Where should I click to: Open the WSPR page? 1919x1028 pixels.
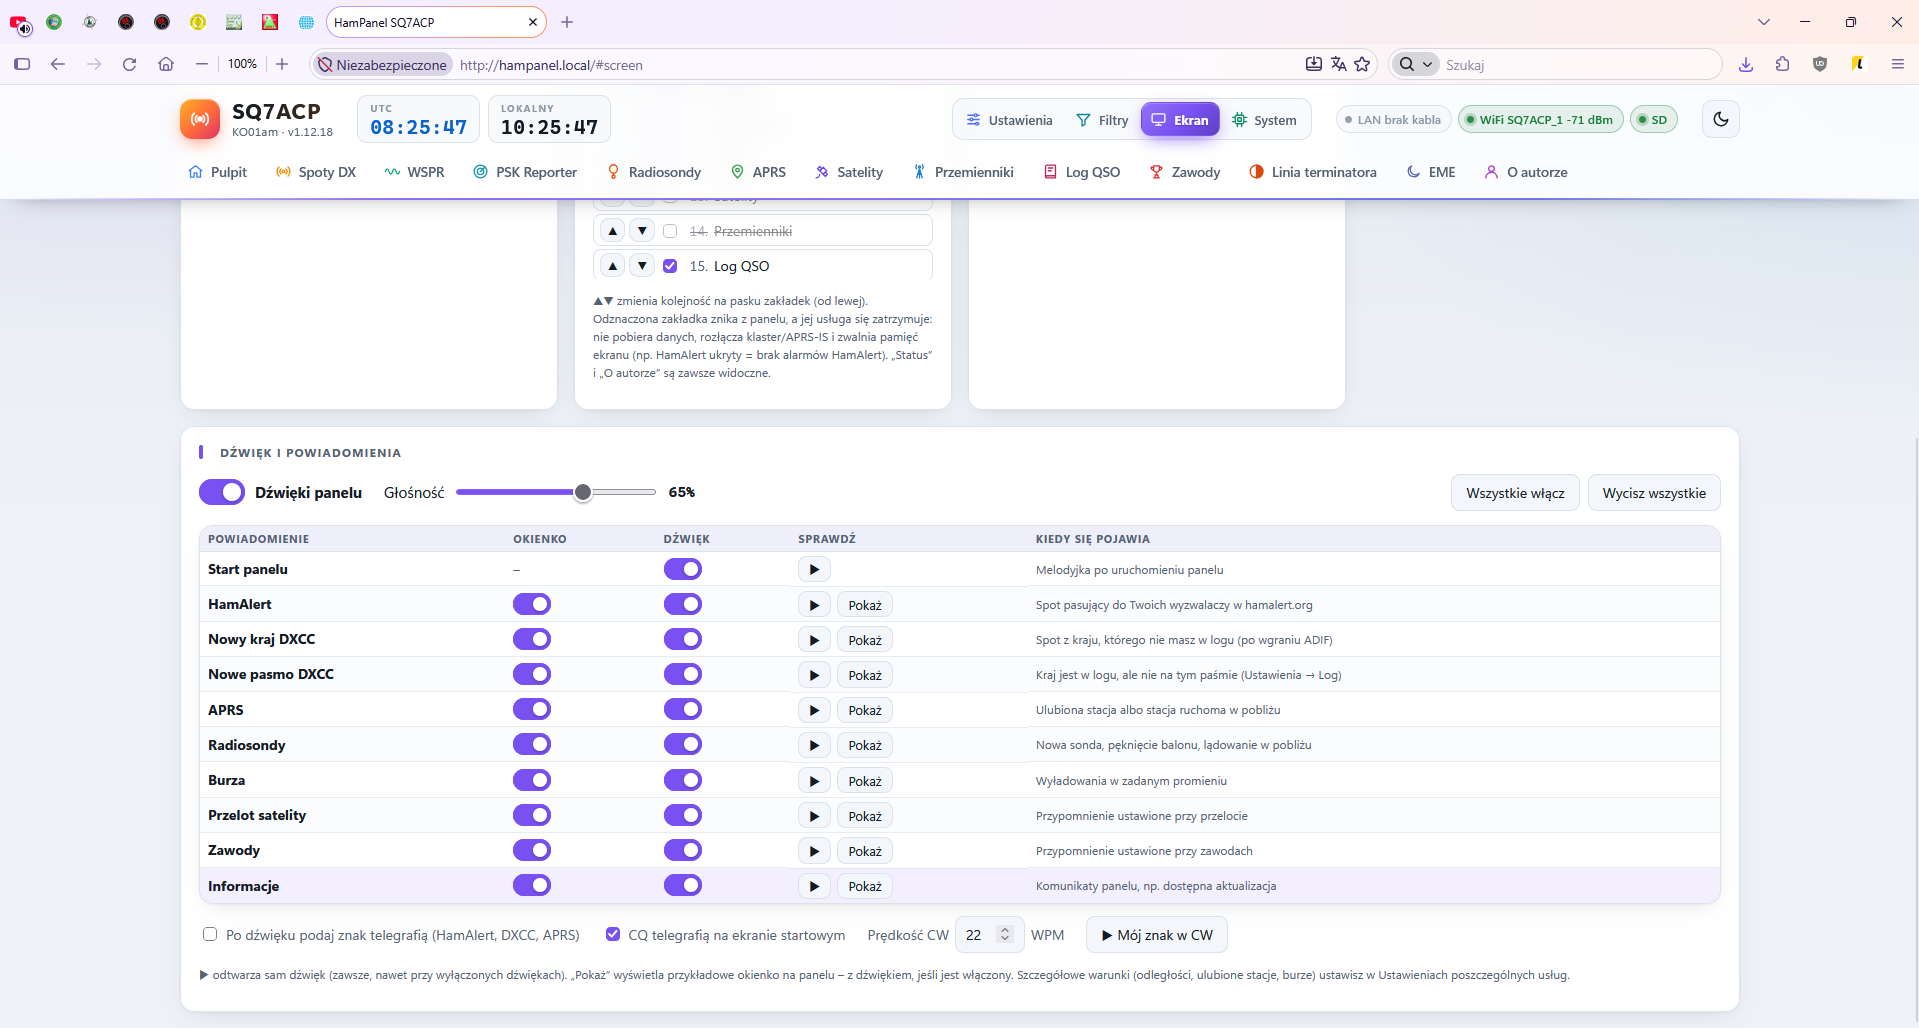pyautogui.click(x=415, y=172)
